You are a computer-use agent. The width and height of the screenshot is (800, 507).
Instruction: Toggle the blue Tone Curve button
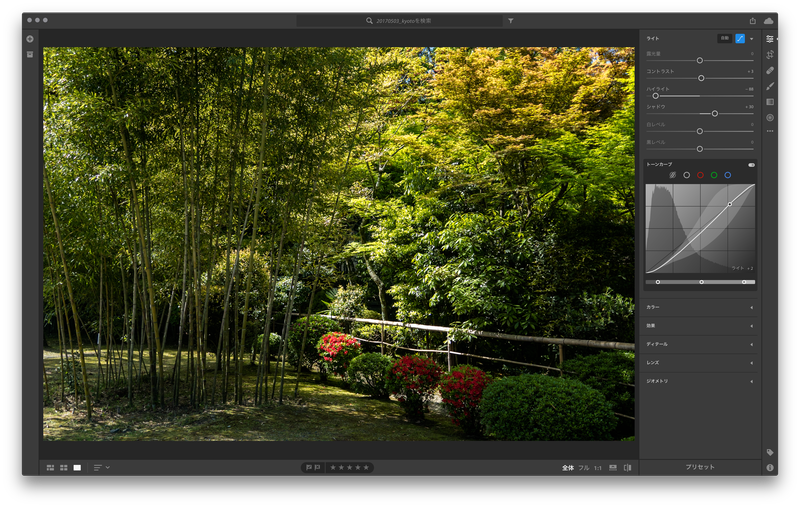point(740,39)
